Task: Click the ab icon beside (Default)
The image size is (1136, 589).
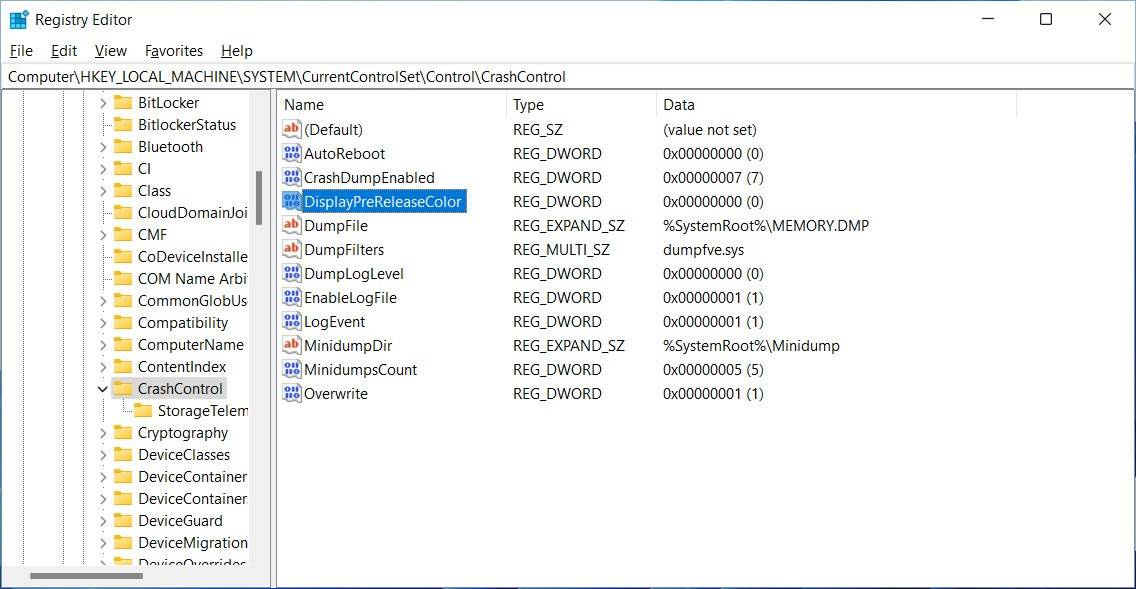Action: 292,129
